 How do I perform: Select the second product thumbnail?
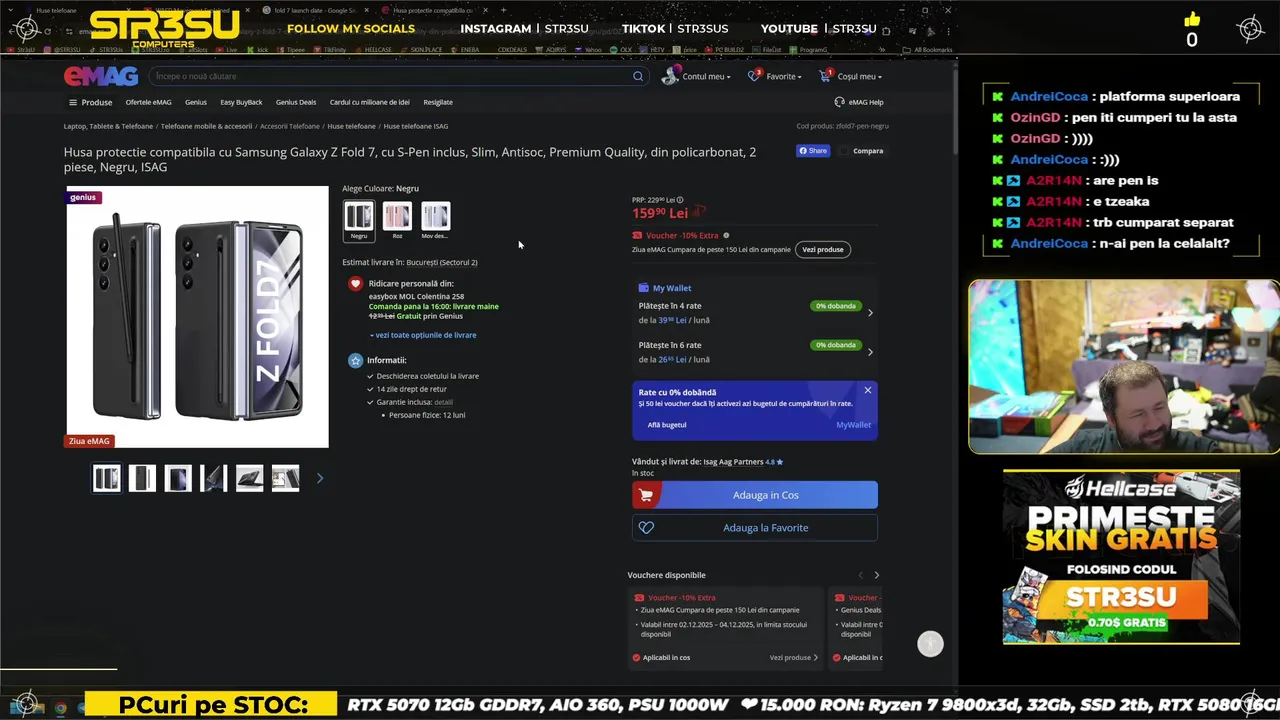tap(142, 478)
